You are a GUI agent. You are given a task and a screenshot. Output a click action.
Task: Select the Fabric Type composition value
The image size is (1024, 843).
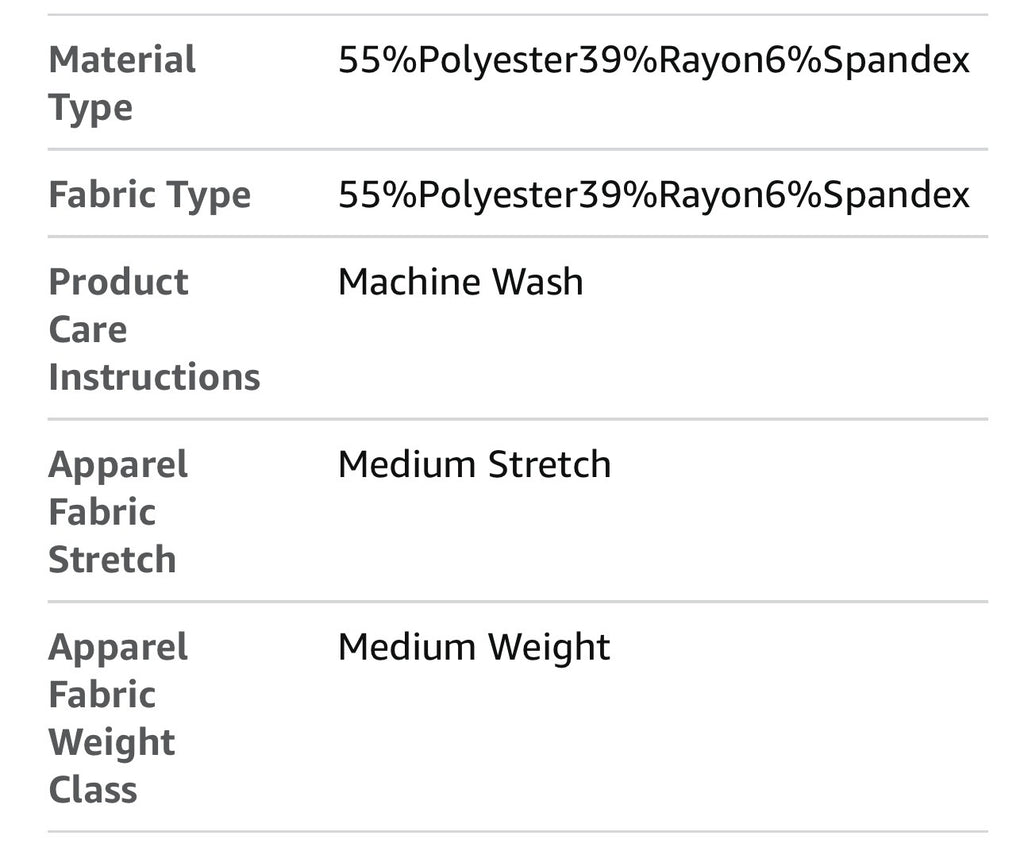pyautogui.click(x=654, y=195)
